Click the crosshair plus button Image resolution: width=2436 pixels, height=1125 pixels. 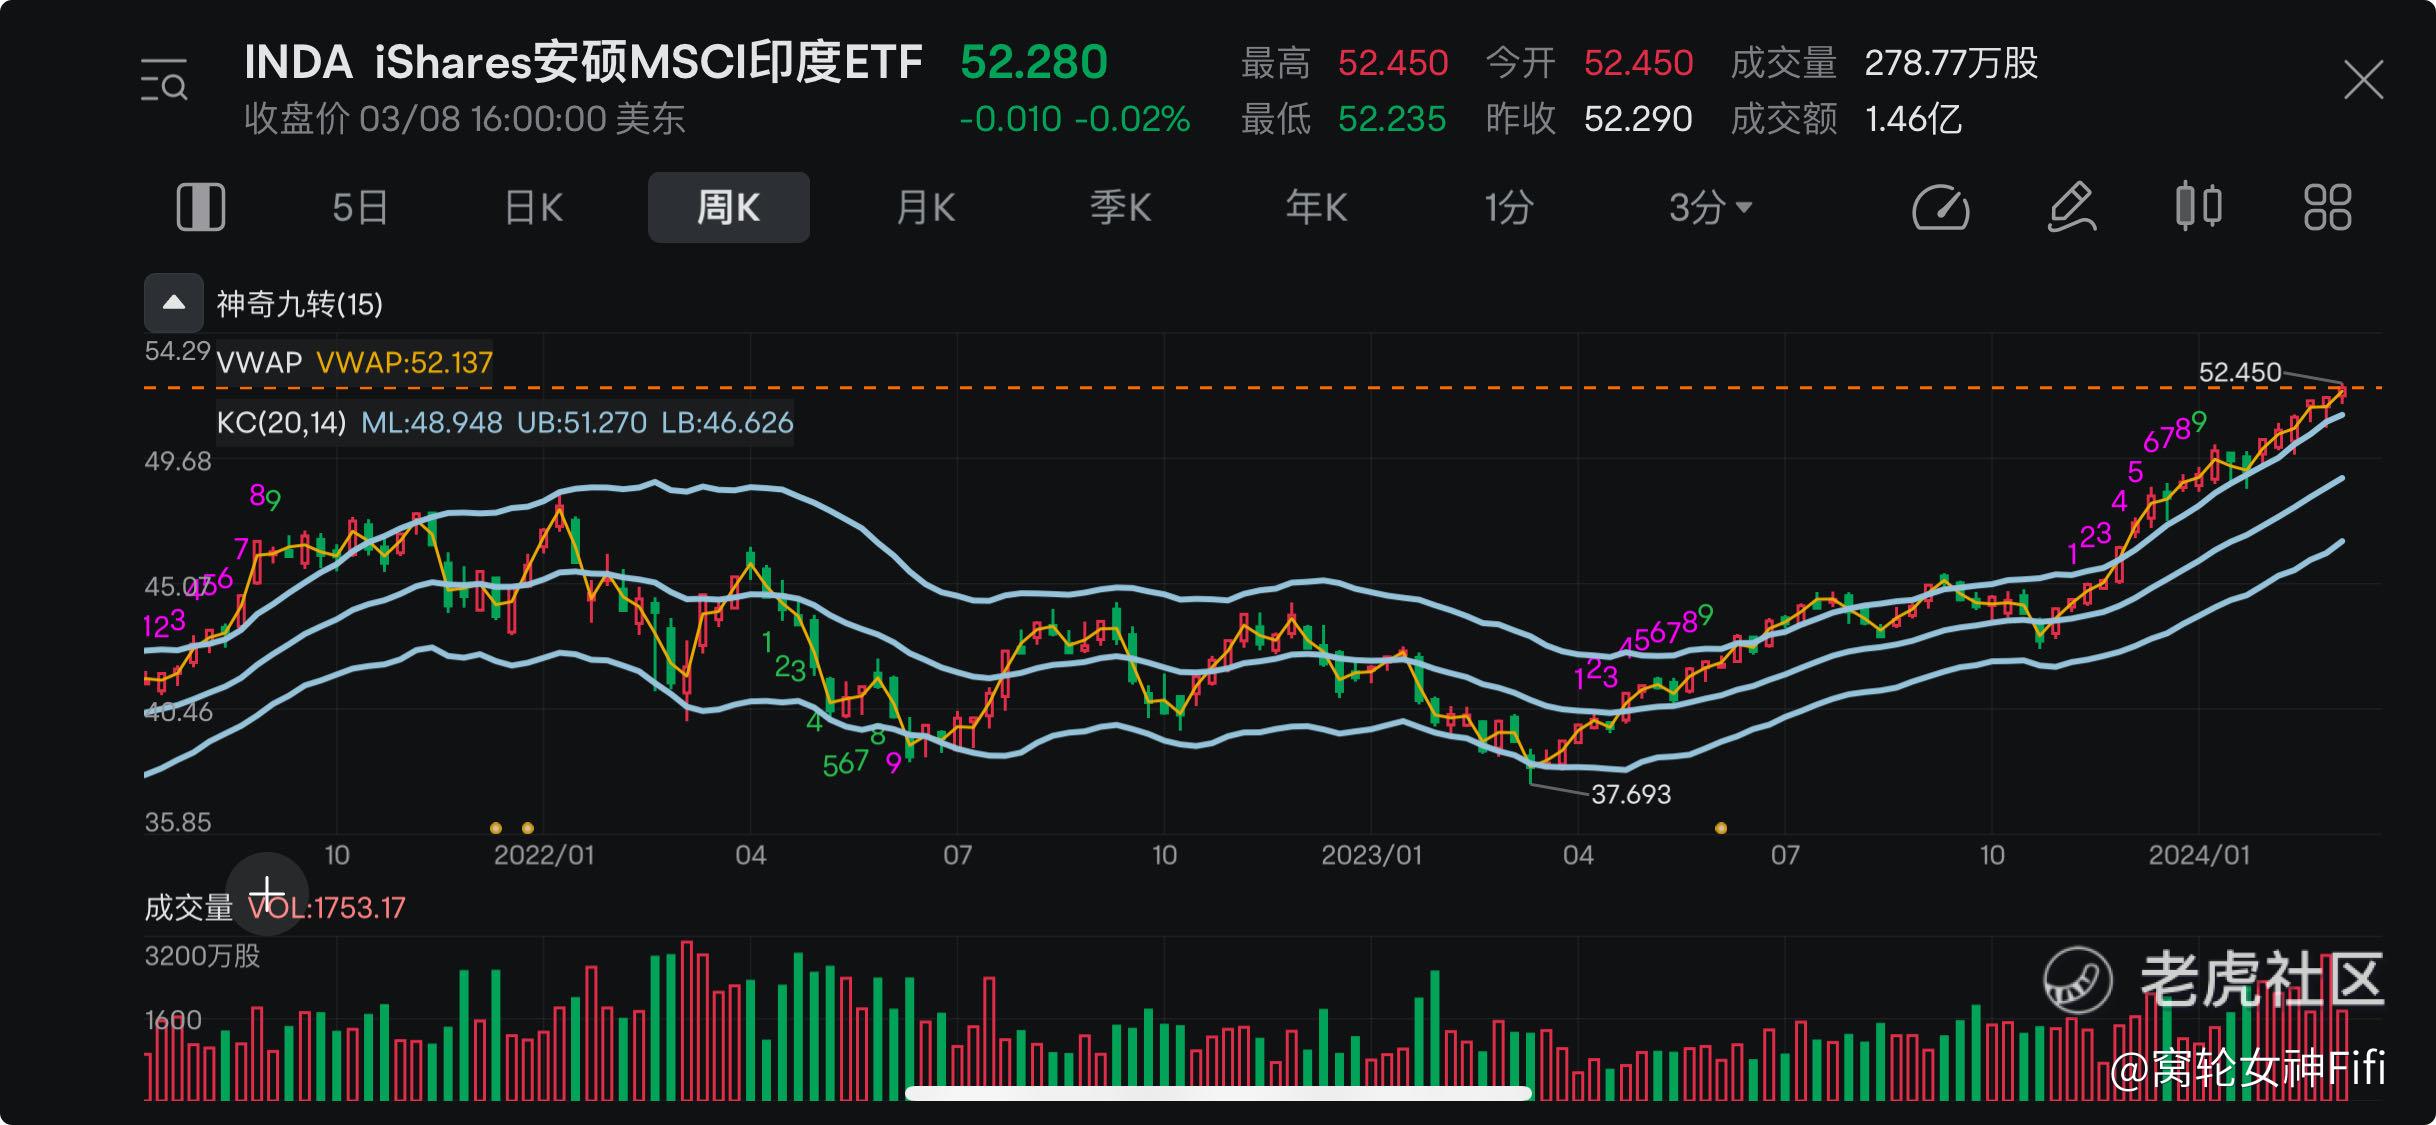pos(267,893)
